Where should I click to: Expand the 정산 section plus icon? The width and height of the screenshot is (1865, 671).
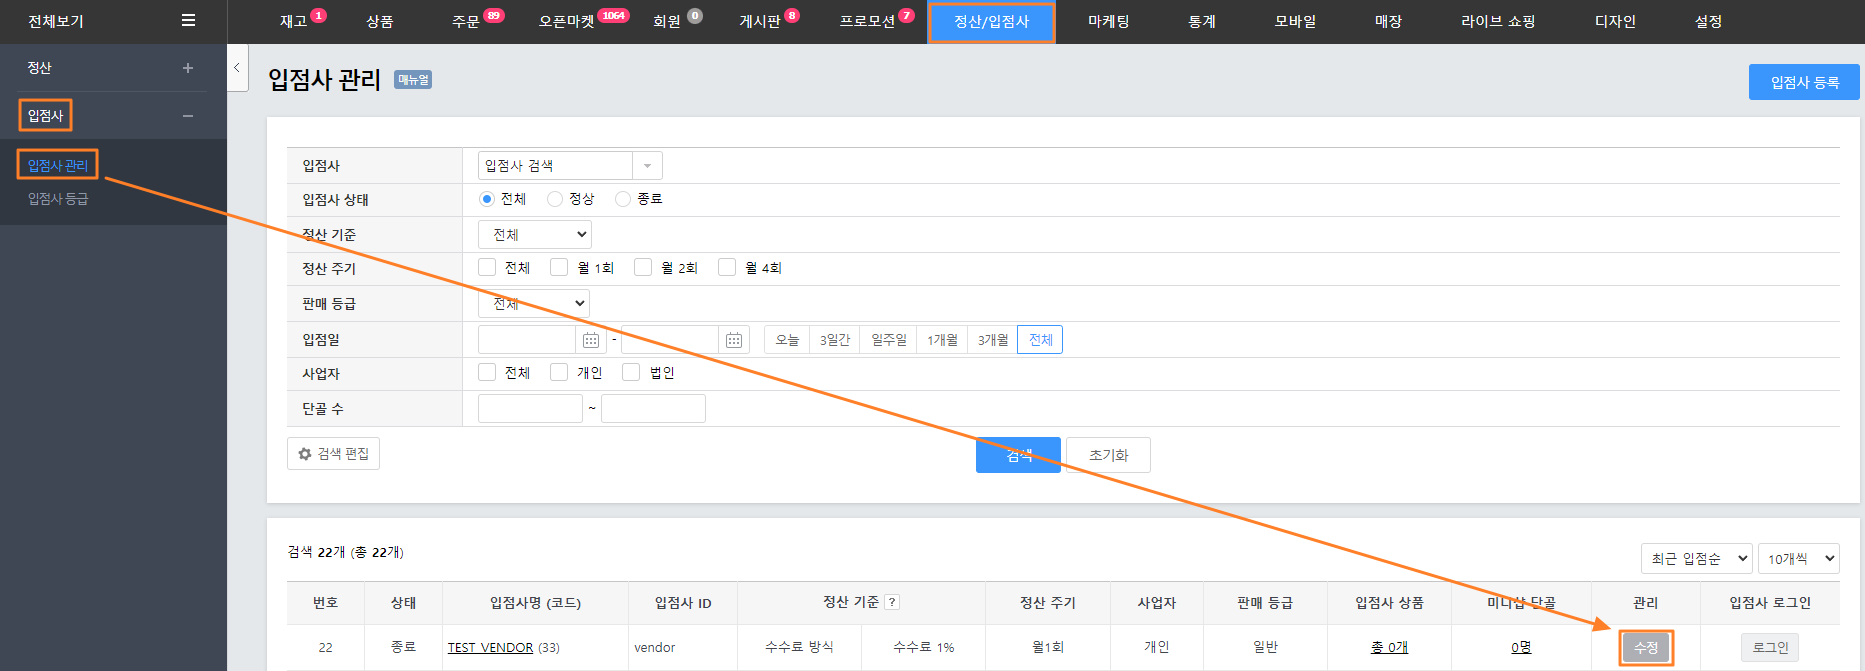pos(187,68)
